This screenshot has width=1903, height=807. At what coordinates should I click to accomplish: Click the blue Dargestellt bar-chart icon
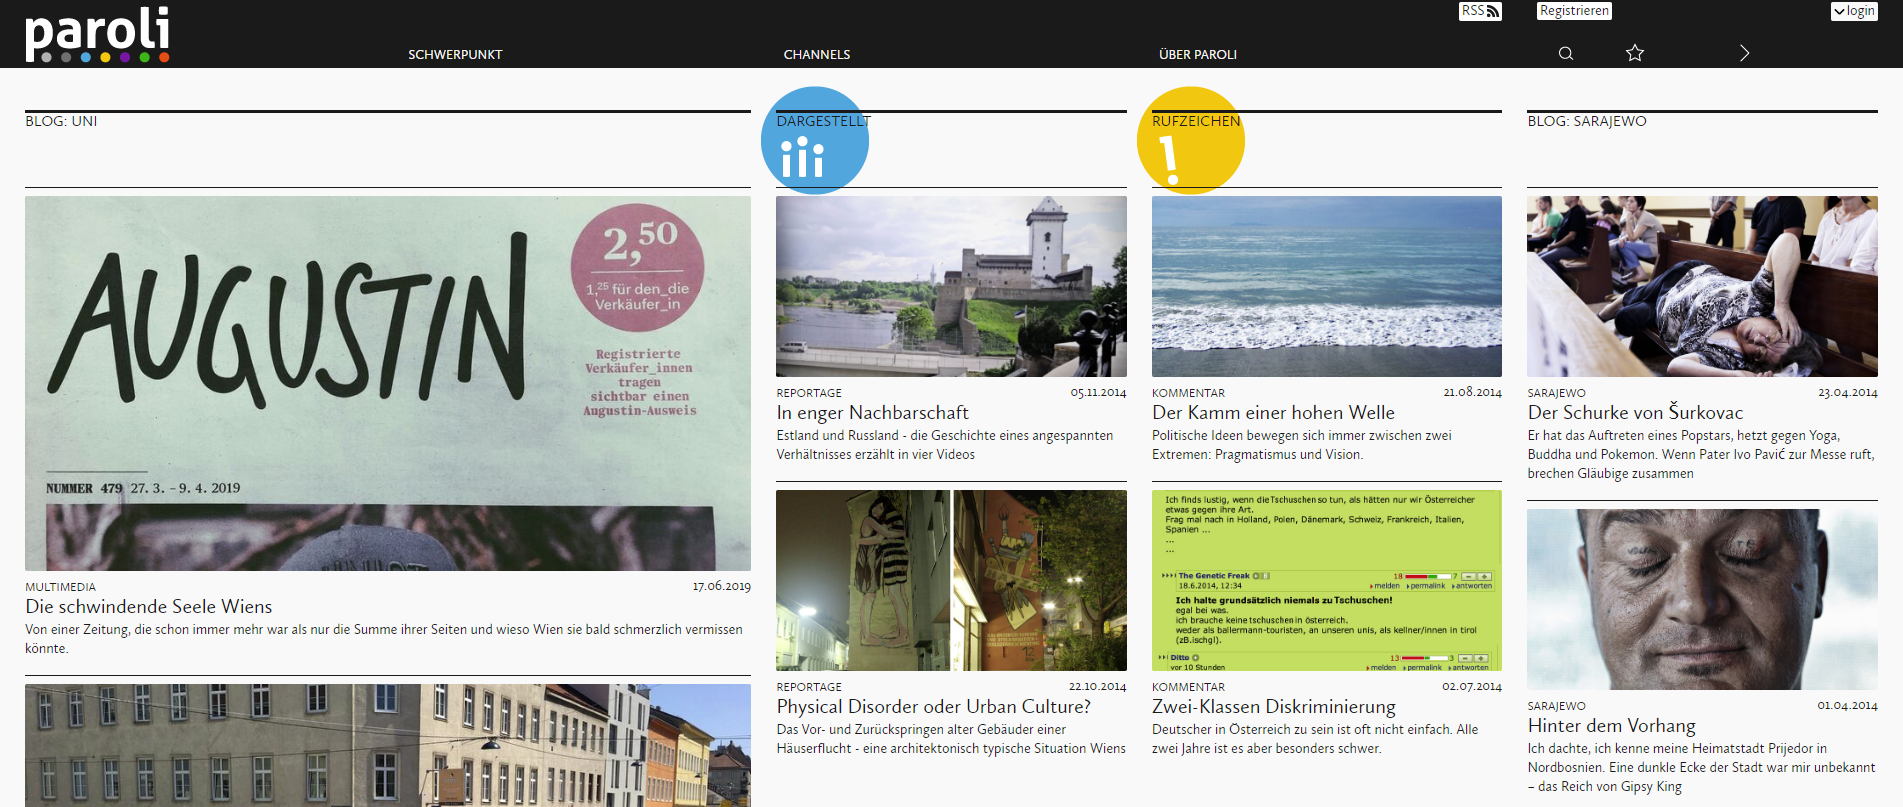tap(815, 141)
